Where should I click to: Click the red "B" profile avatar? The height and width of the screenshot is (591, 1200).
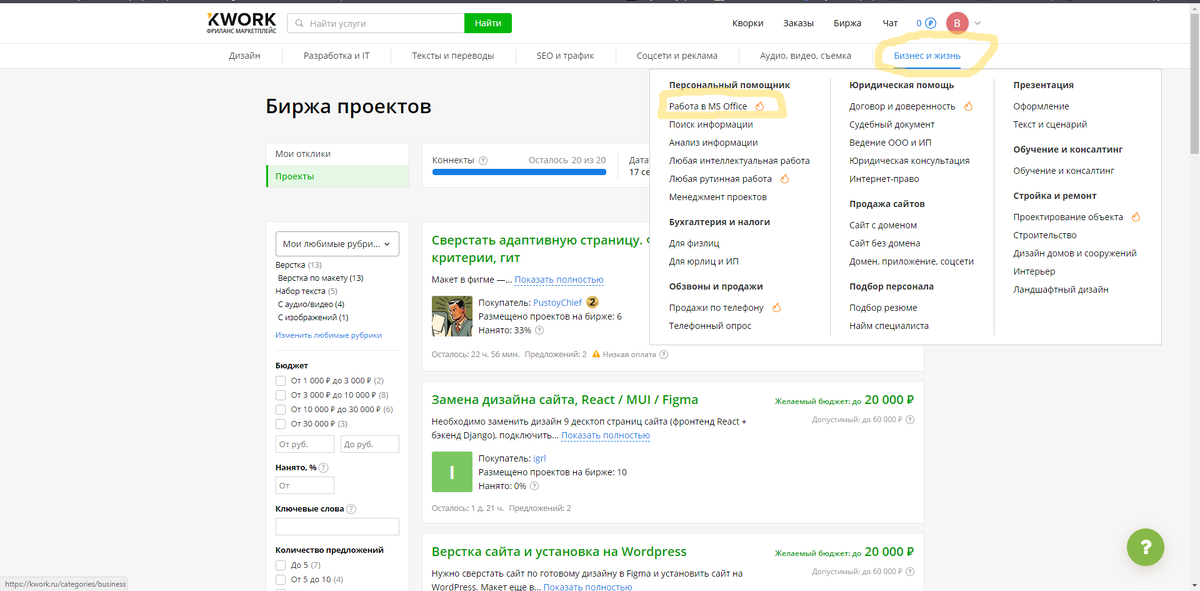[959, 21]
